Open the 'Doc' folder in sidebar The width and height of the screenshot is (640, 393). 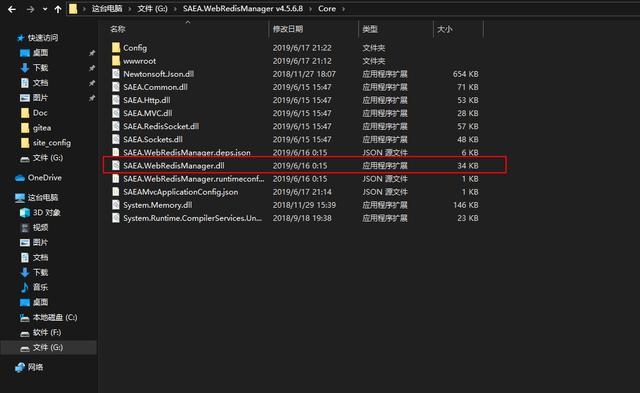[x=40, y=113]
